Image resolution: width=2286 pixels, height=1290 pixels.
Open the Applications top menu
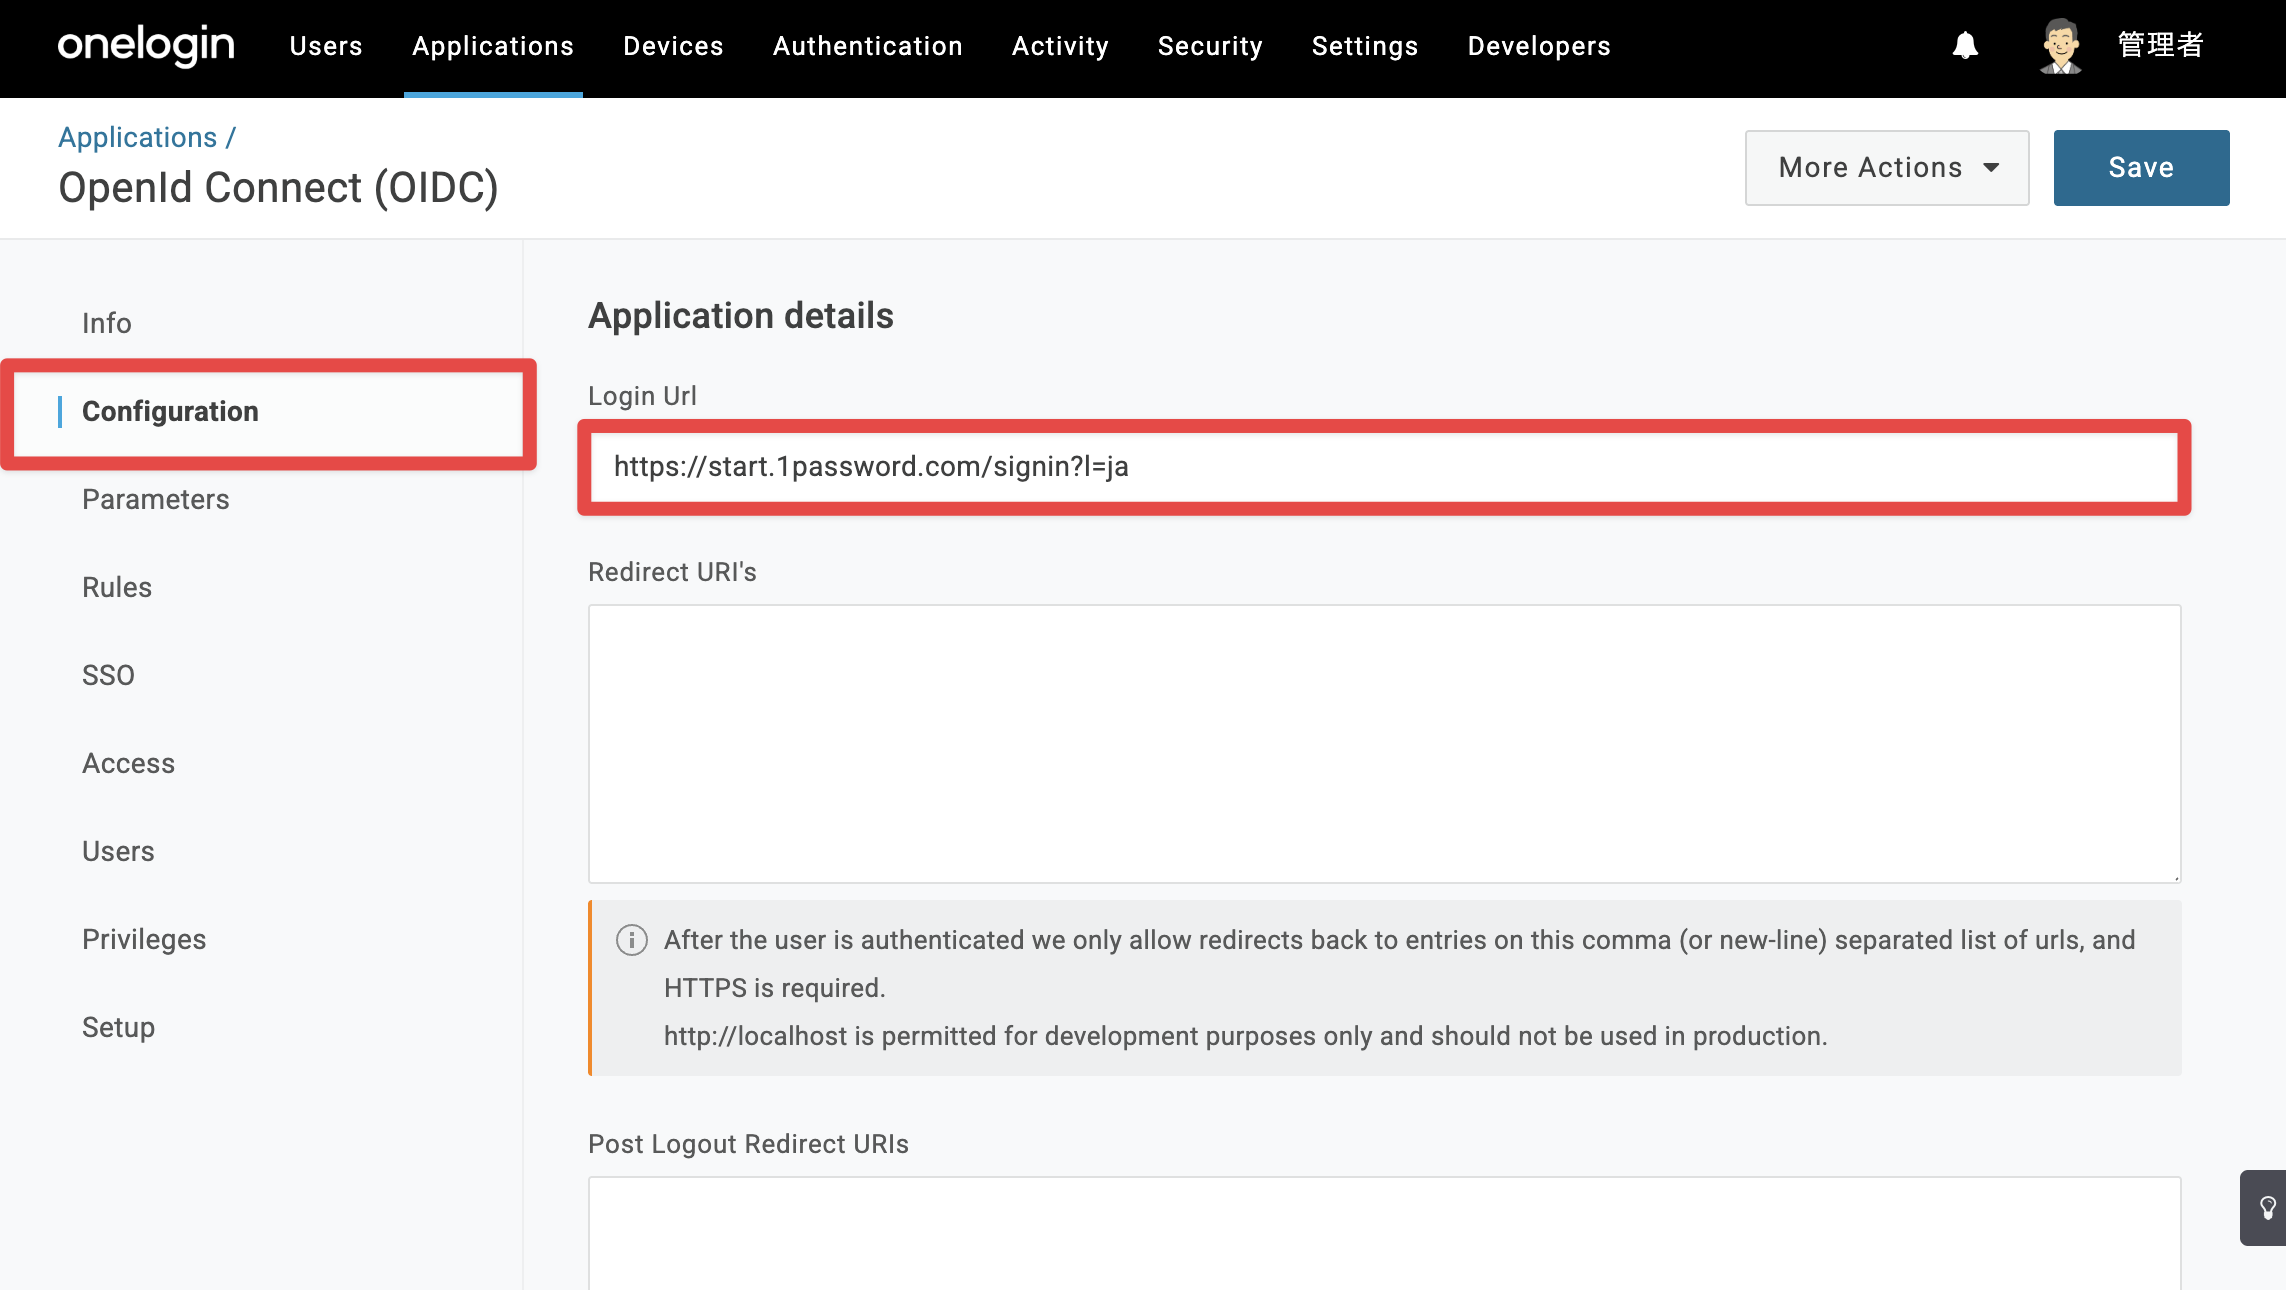[x=493, y=46]
